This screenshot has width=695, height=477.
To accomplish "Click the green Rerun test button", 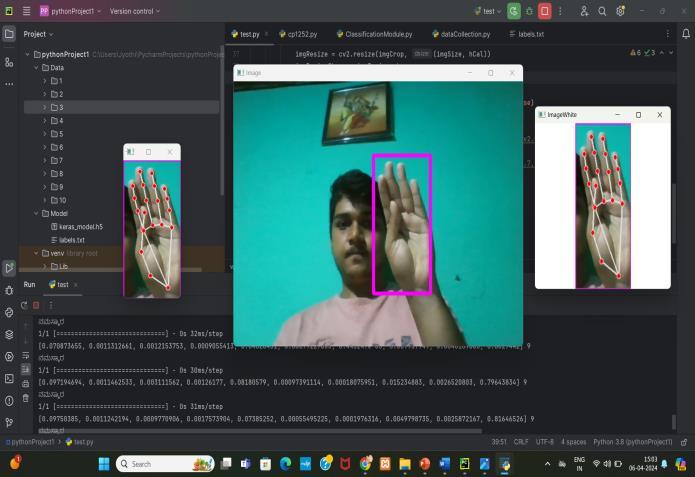I will [514, 11].
